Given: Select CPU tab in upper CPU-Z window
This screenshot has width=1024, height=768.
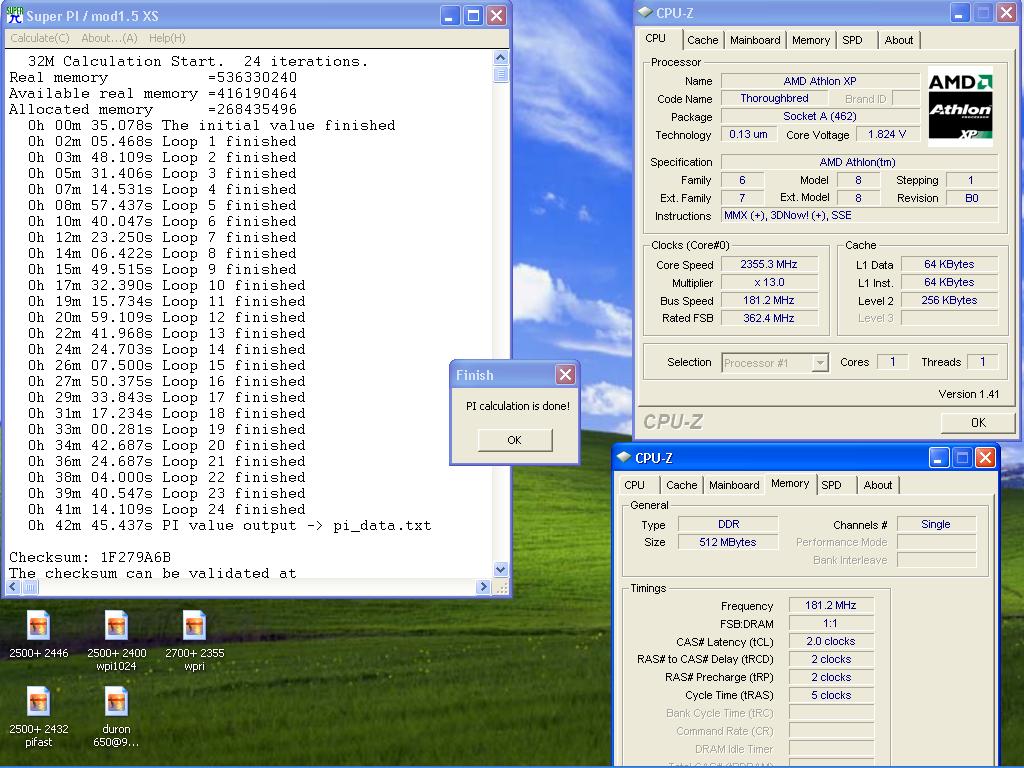Looking at the screenshot, I should coord(656,39).
